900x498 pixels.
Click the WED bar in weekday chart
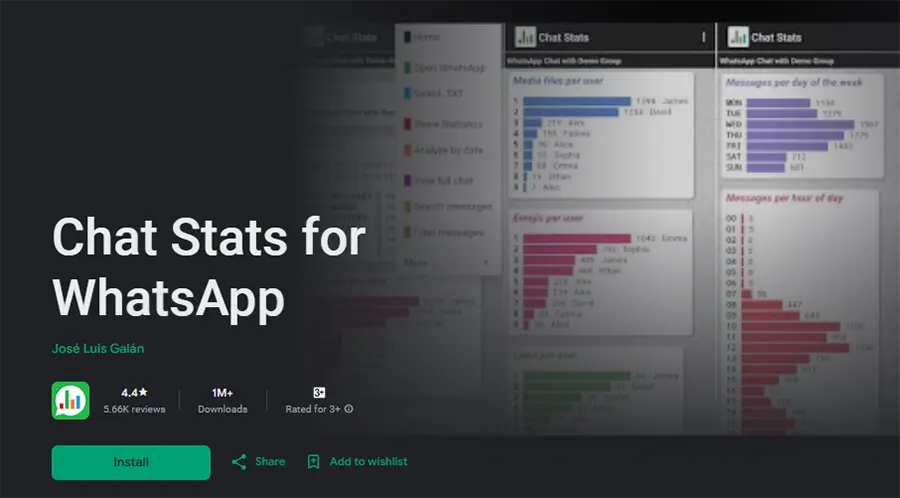coord(801,124)
